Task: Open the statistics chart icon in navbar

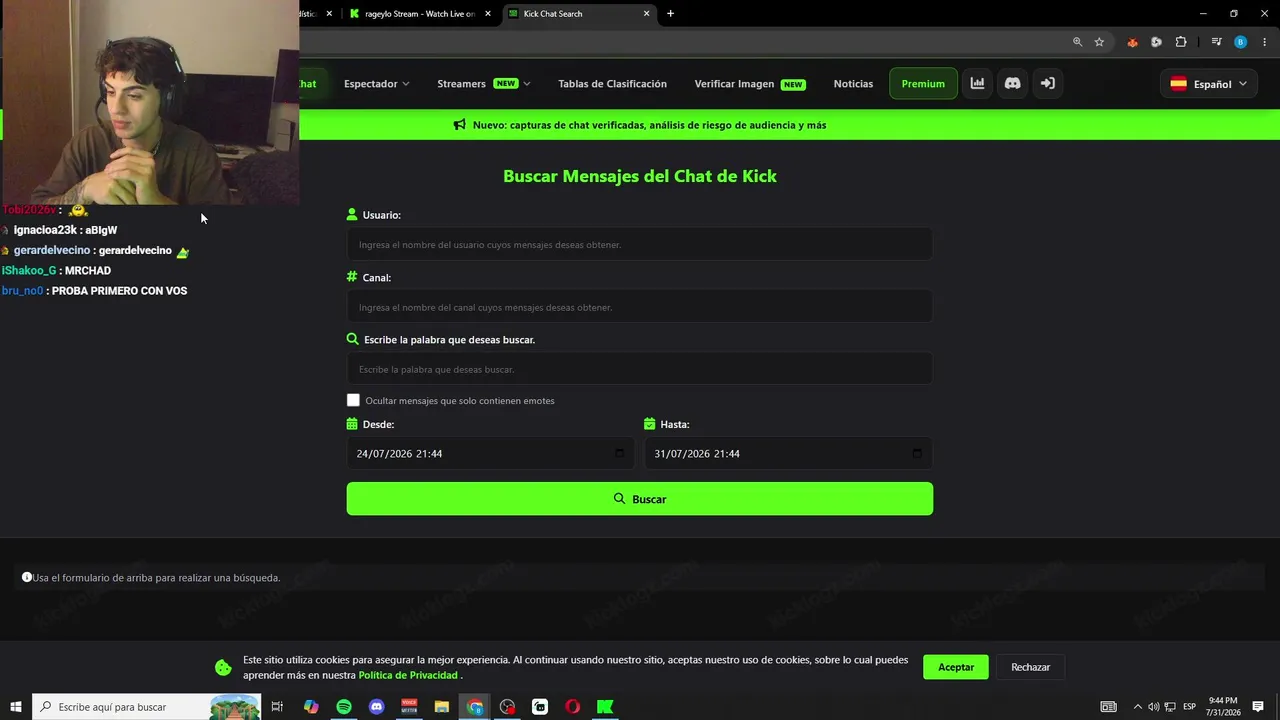Action: tap(977, 84)
